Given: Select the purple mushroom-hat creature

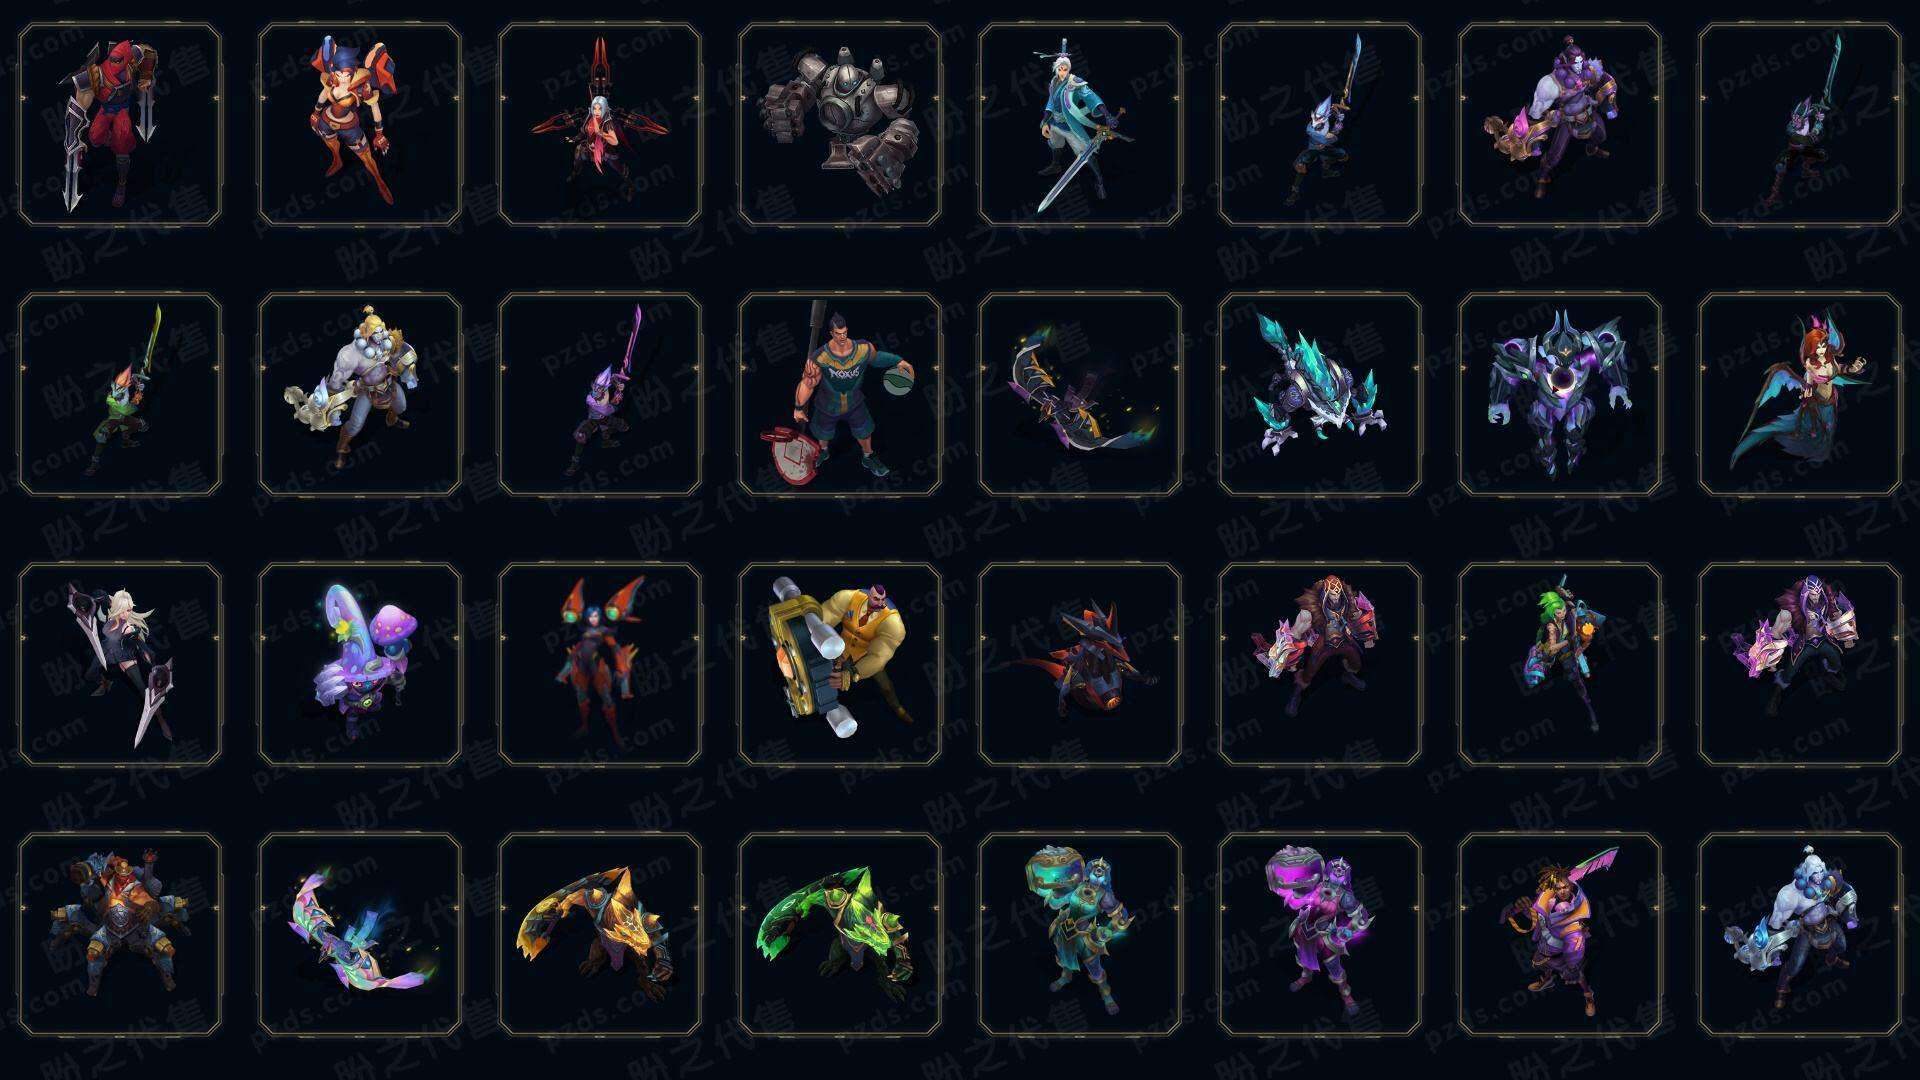Looking at the screenshot, I should (x=360, y=665).
